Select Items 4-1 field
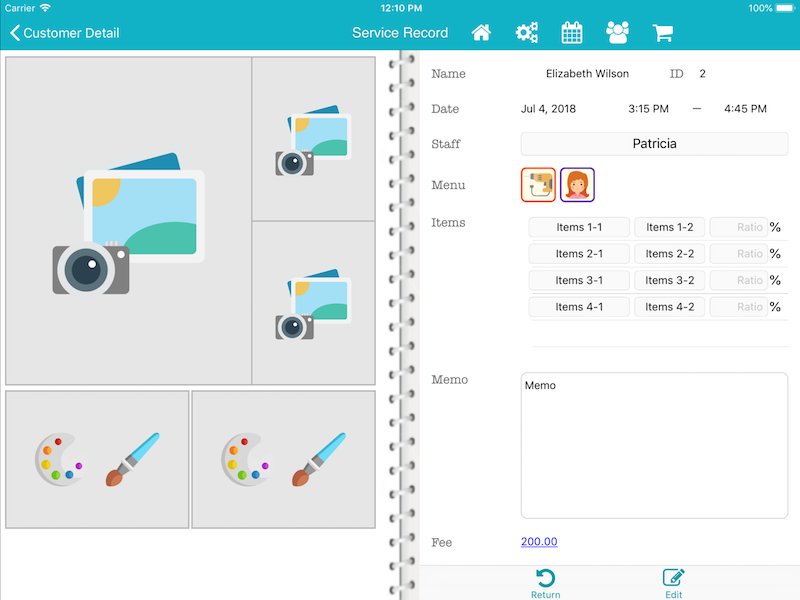Image resolution: width=800 pixels, height=600 pixels. 579,307
